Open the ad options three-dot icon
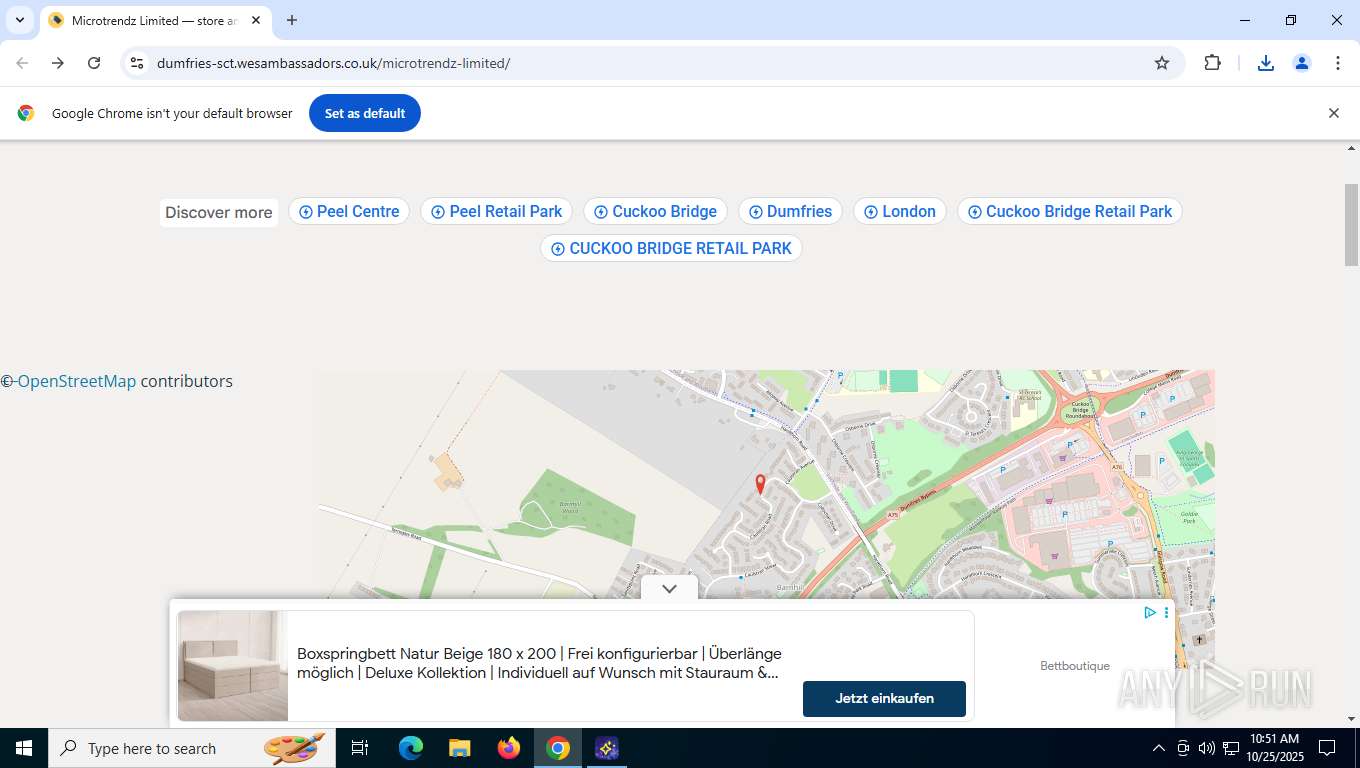 tap(1166, 612)
